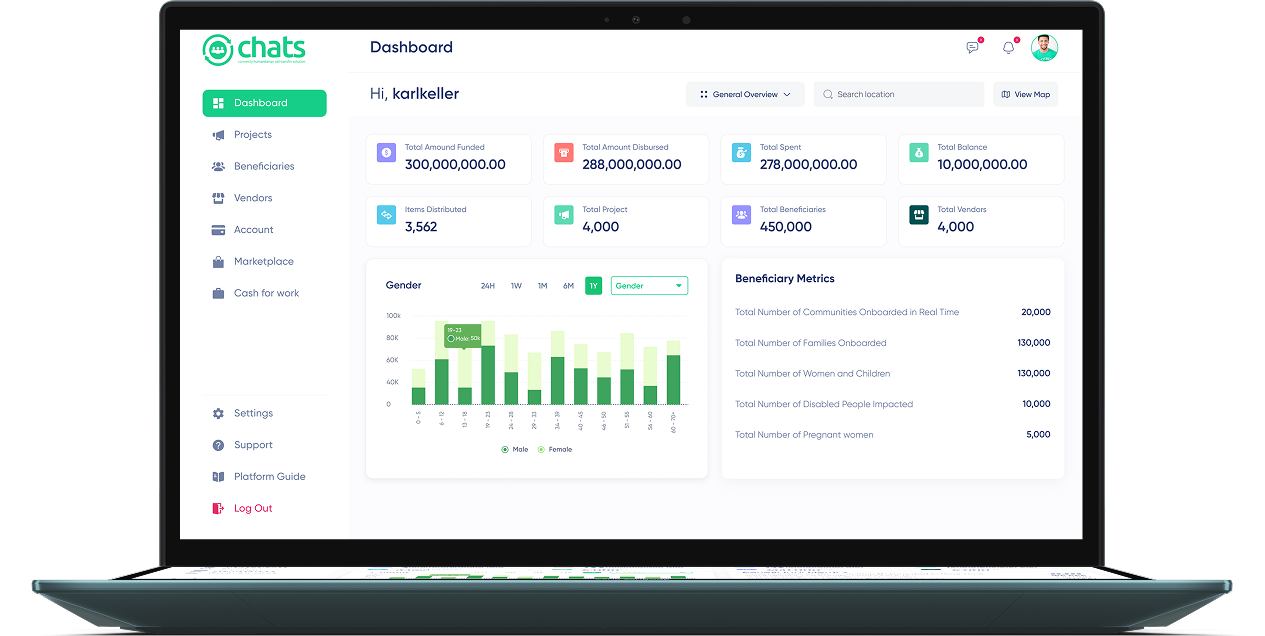Log Out from the sidebar
Viewport: 1265px width, 636px height.
252,509
